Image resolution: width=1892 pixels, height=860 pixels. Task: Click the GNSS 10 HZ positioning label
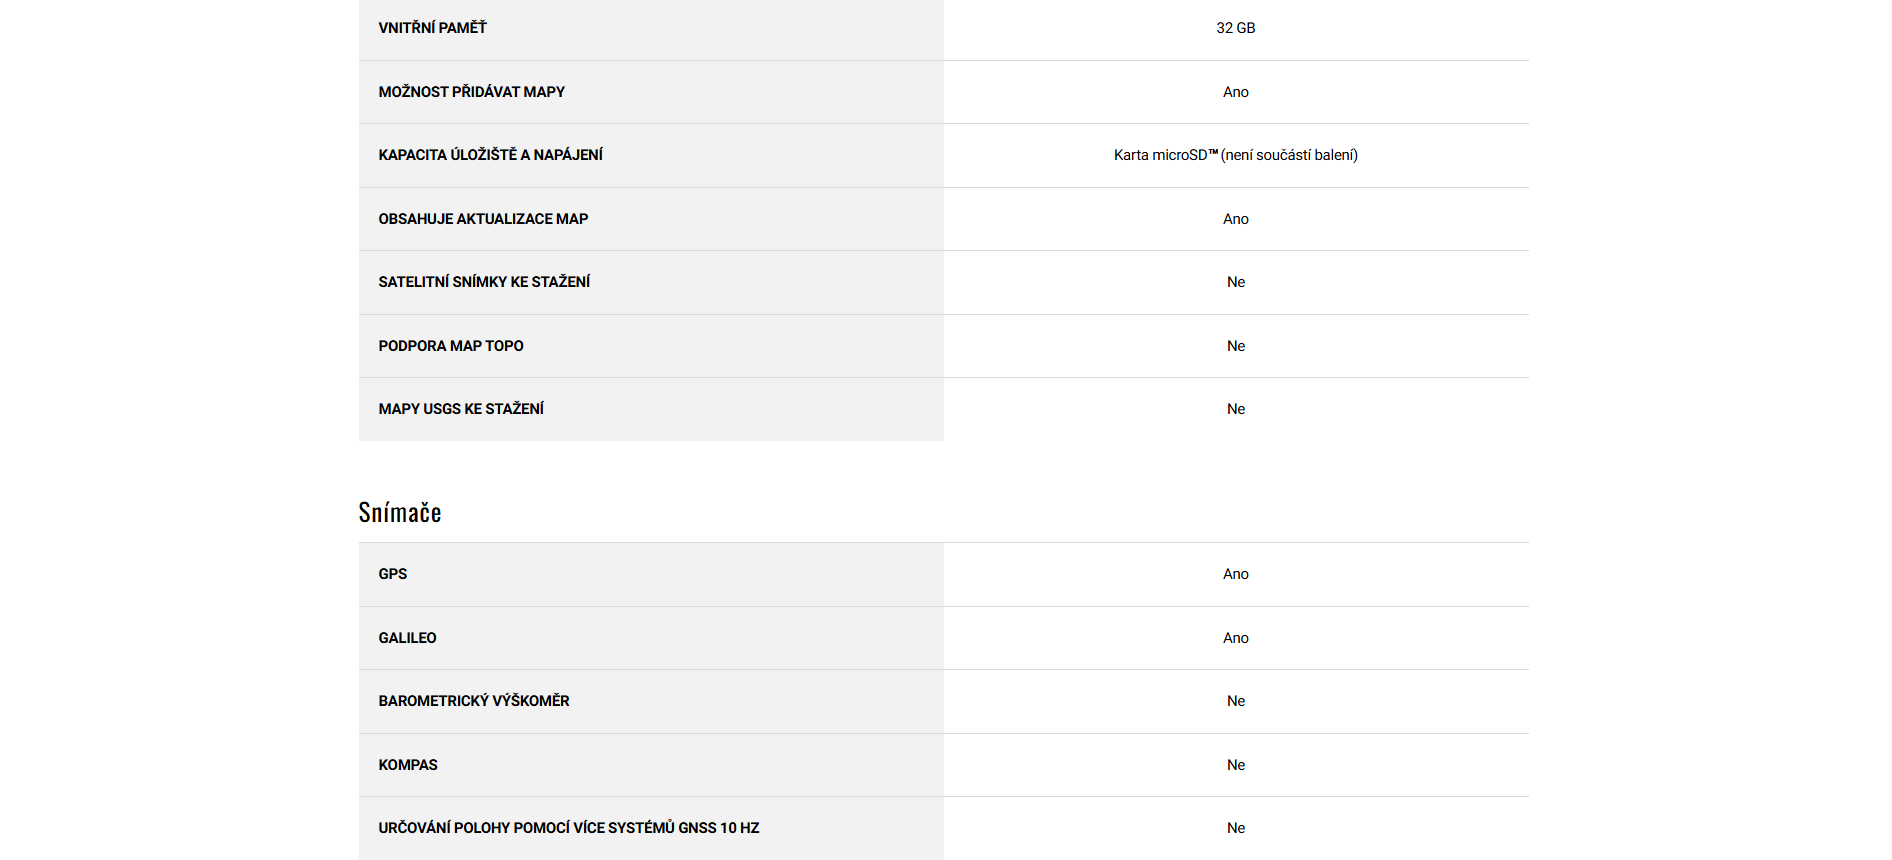569,828
